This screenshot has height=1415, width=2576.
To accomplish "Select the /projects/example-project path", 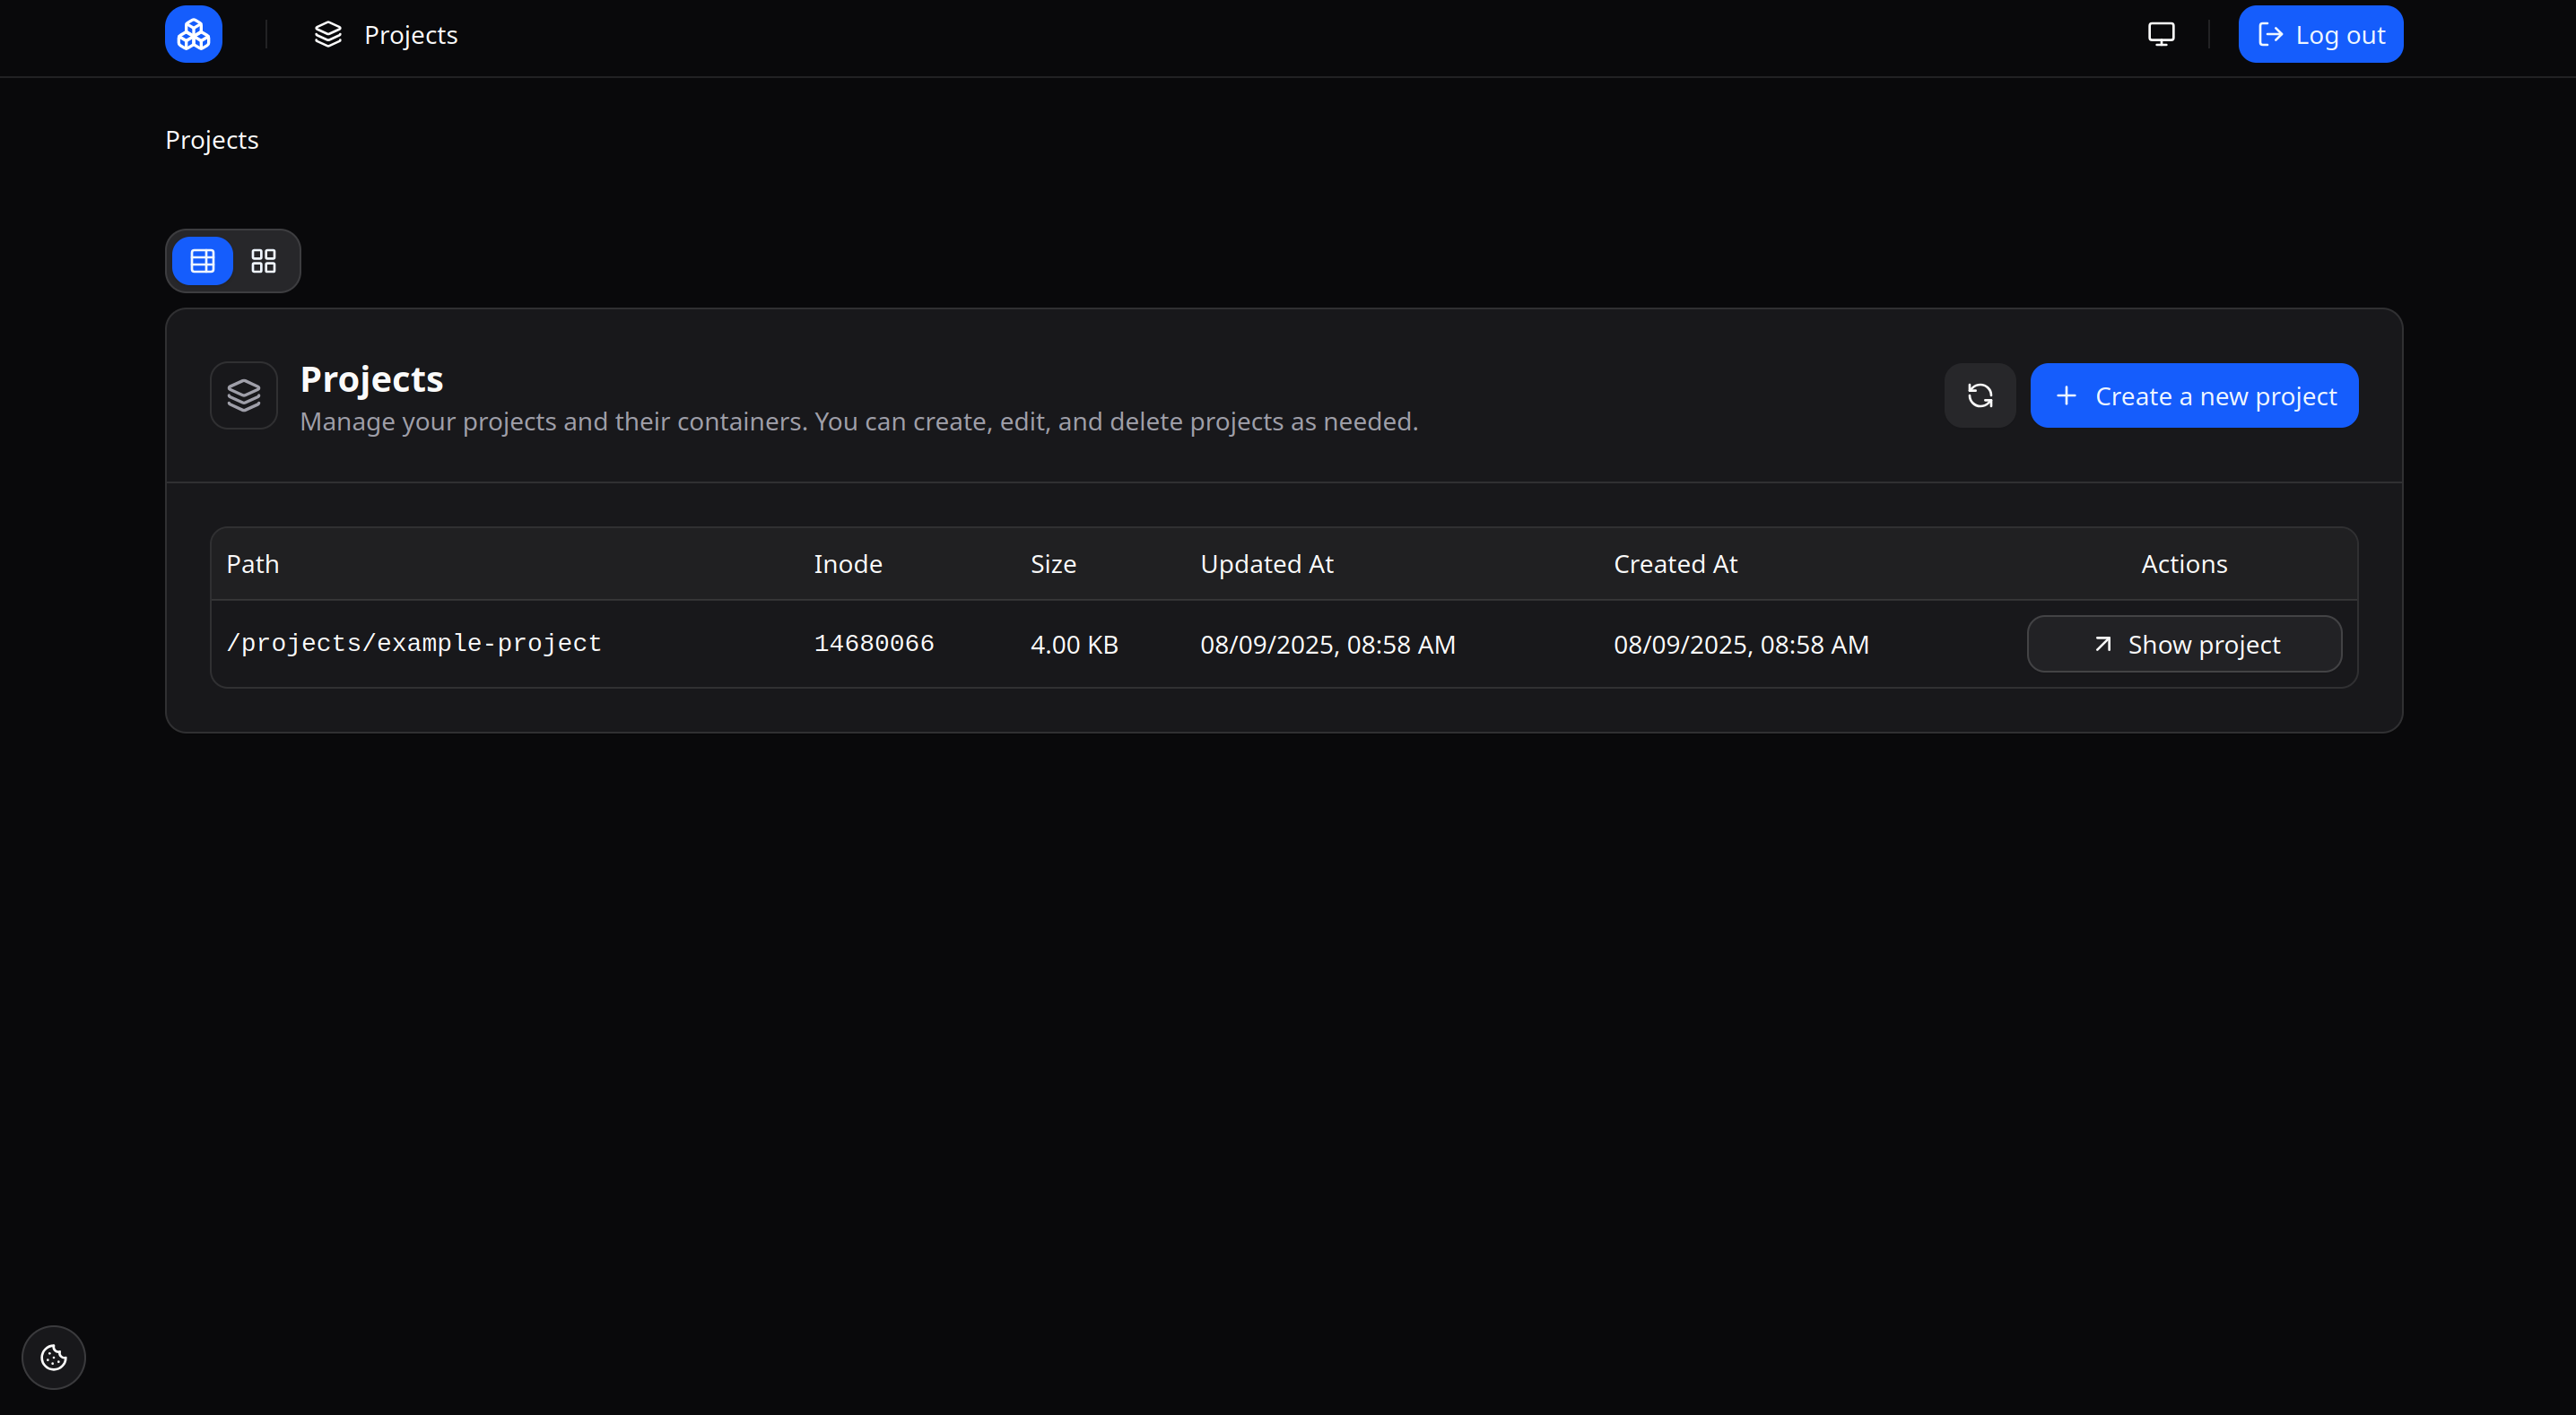I will click(413, 643).
